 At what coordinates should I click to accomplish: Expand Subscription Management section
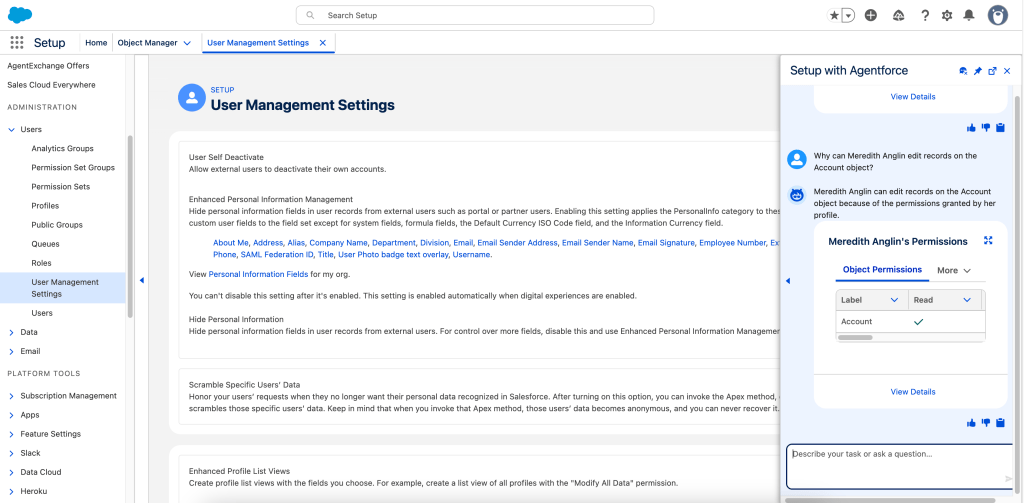pos(11,396)
